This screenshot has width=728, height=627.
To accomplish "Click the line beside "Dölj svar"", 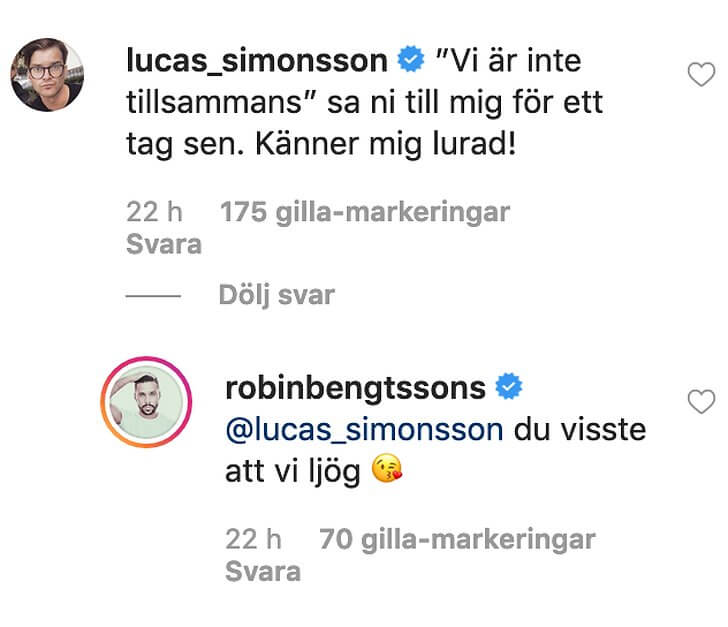I will pos(153,296).
